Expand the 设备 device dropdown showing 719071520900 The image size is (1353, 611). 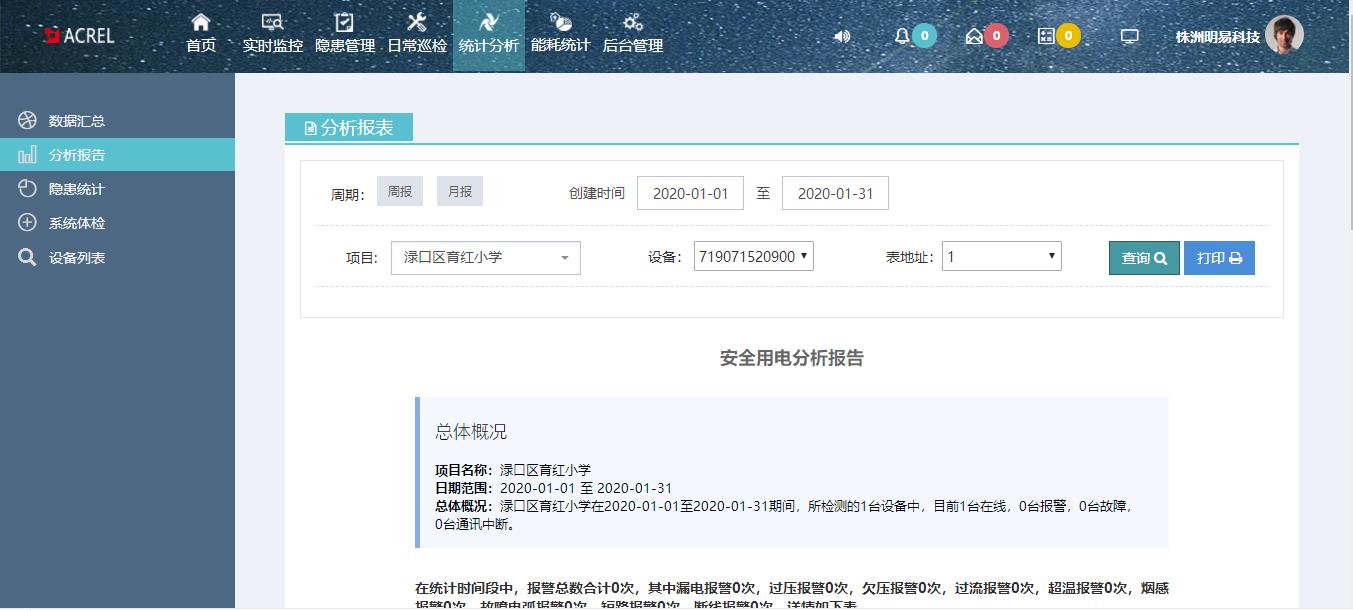click(753, 255)
